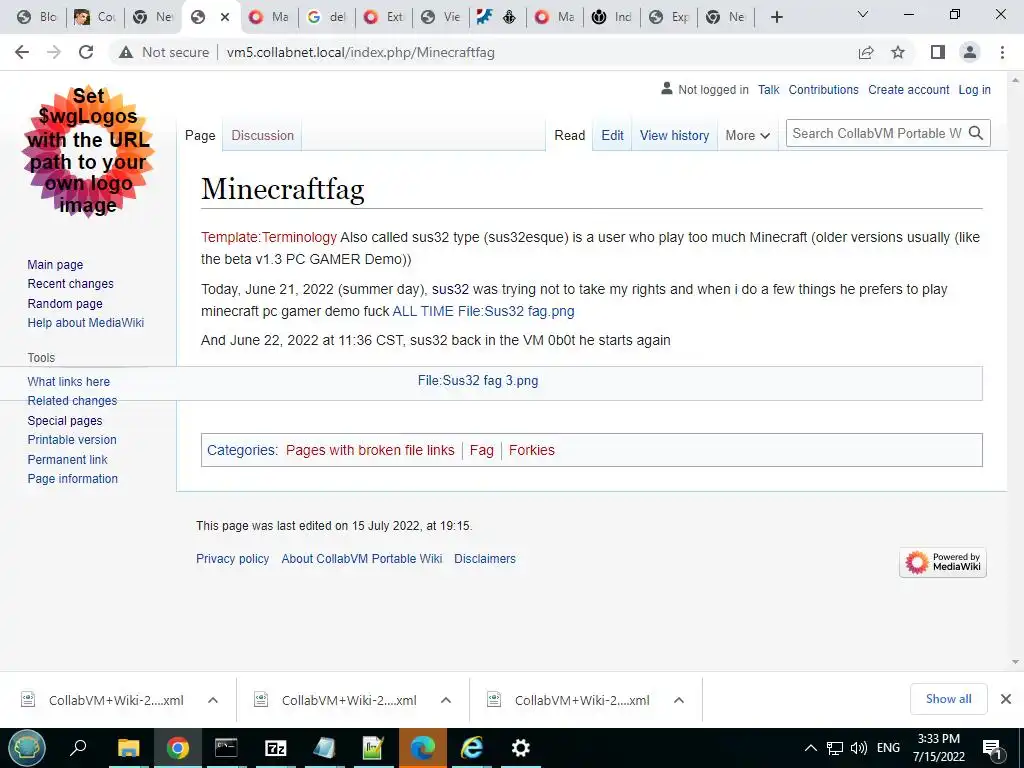The height and width of the screenshot is (768, 1024).
Task: Click the wiki logo image
Action: click(88, 150)
